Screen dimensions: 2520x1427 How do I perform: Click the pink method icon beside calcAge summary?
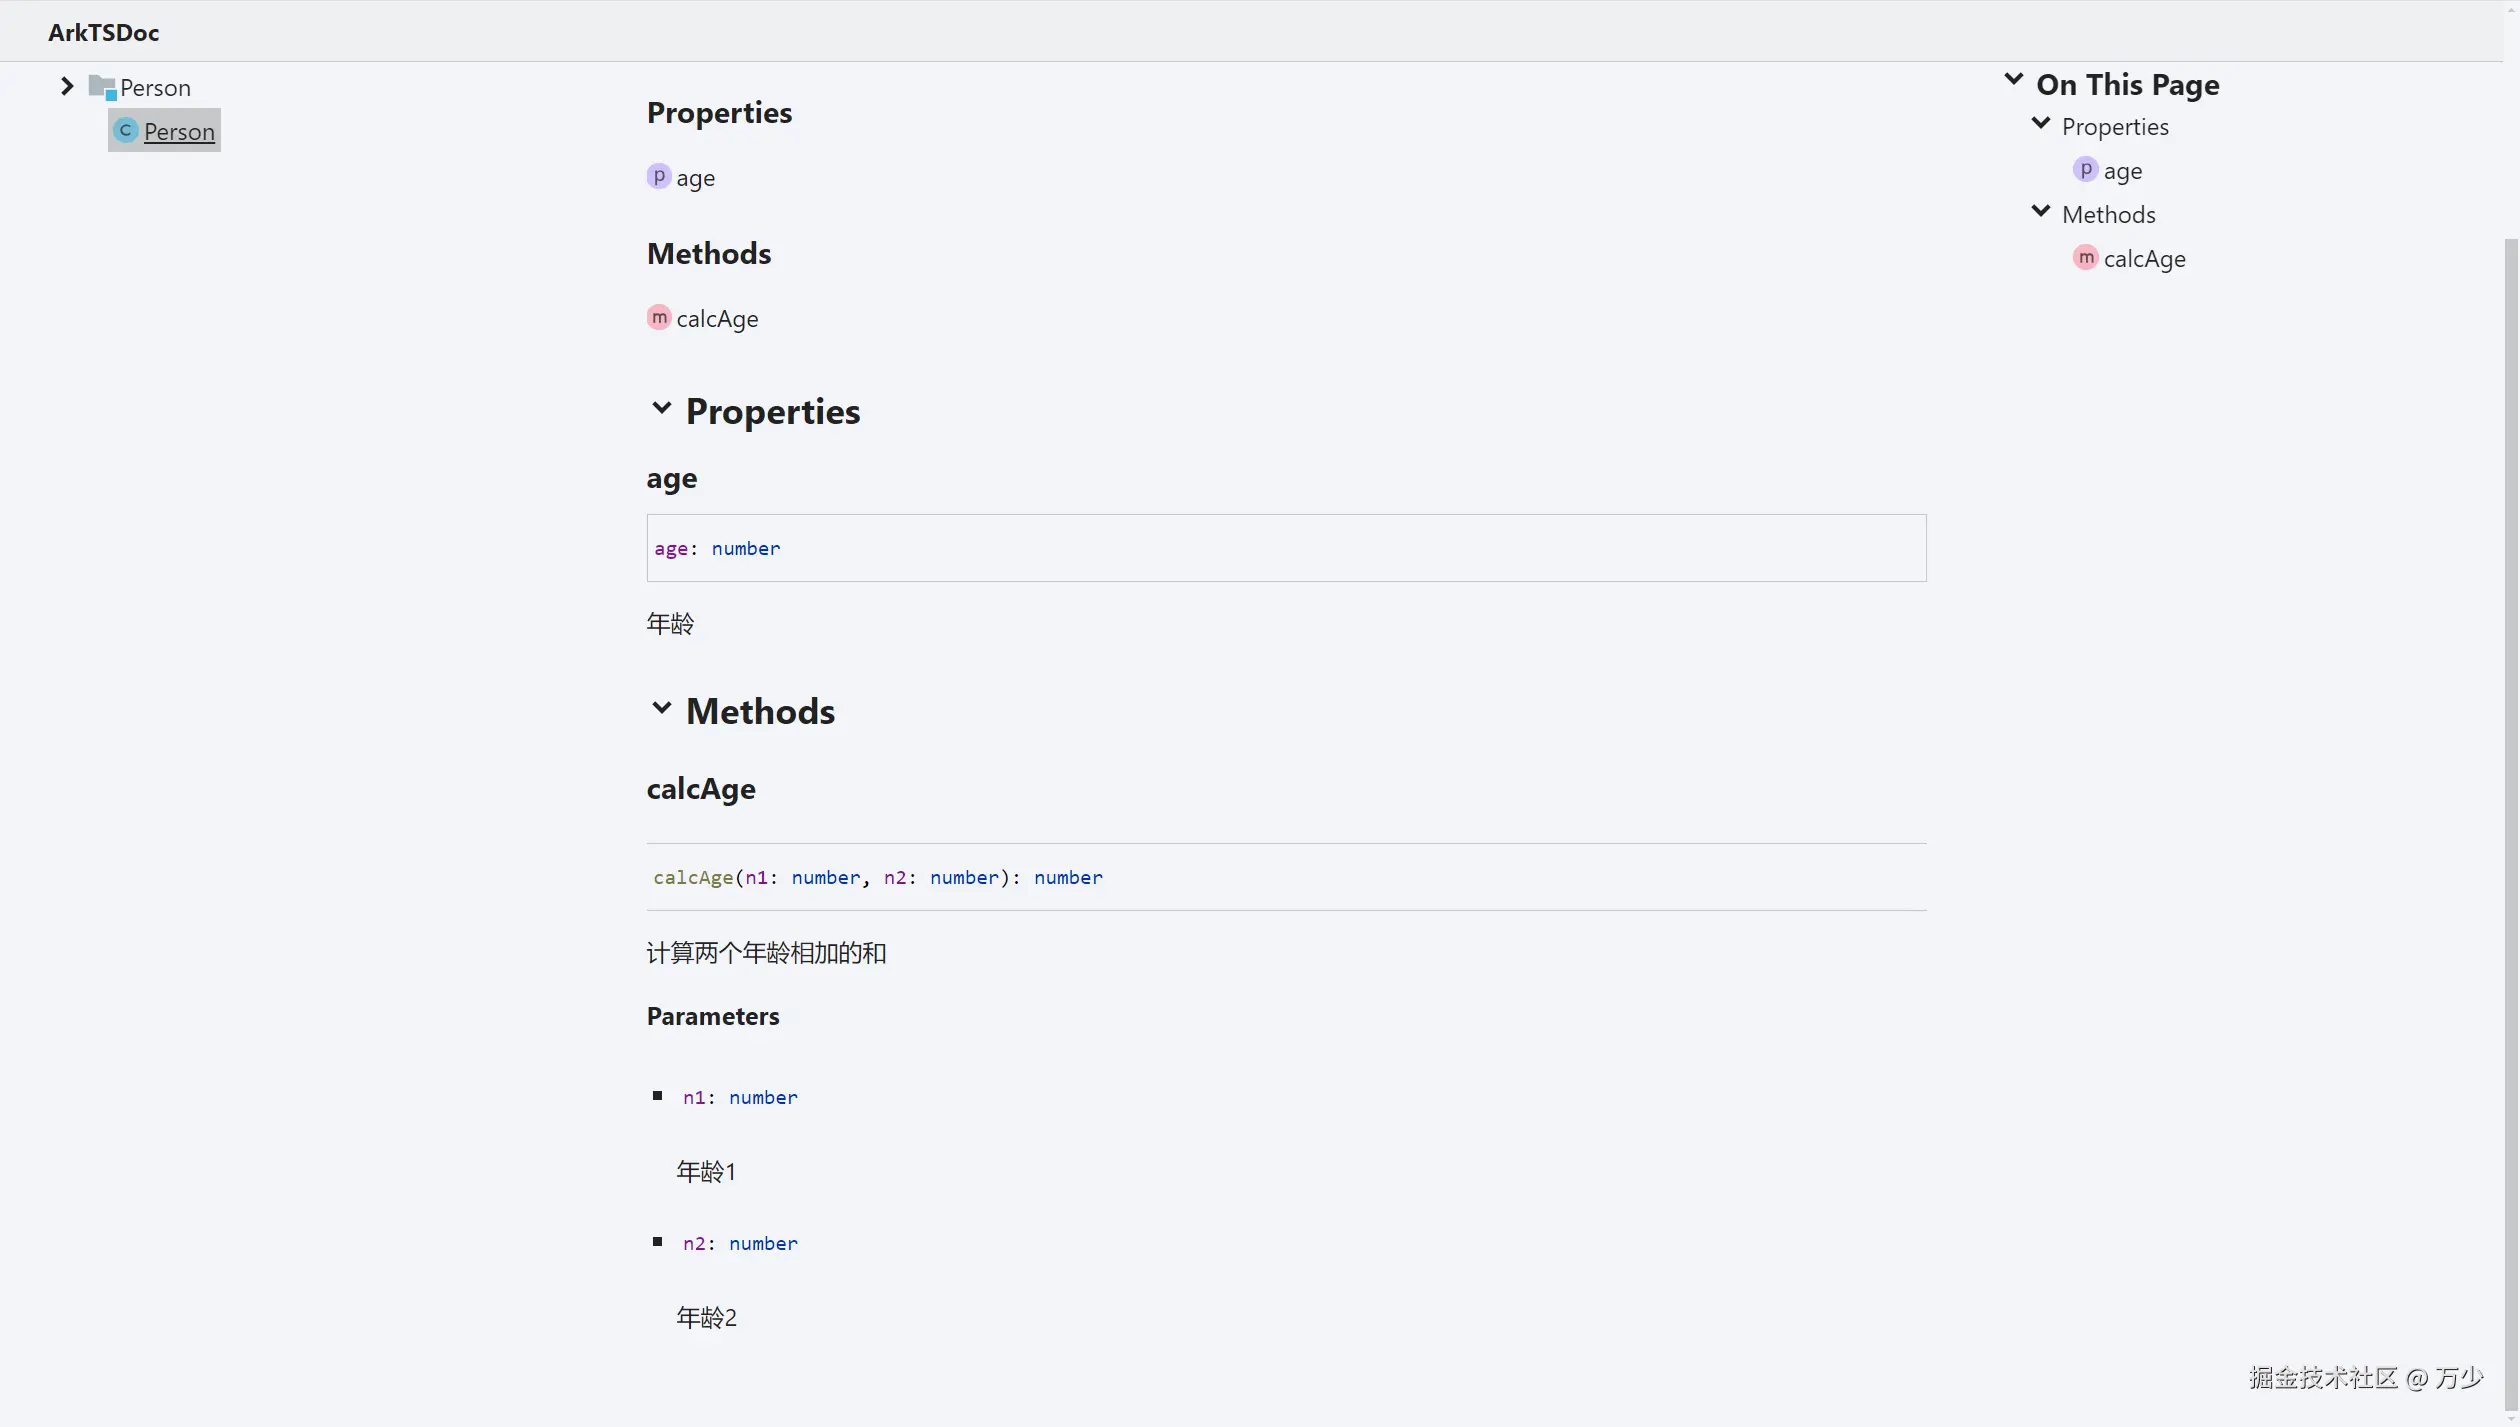[x=658, y=318]
